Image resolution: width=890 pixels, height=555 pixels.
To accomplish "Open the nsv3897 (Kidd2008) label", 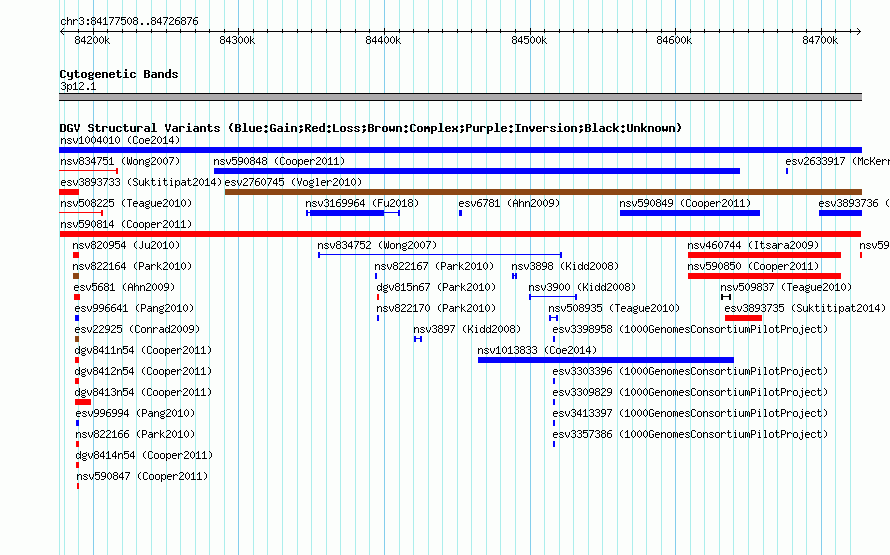I will (x=467, y=329).
